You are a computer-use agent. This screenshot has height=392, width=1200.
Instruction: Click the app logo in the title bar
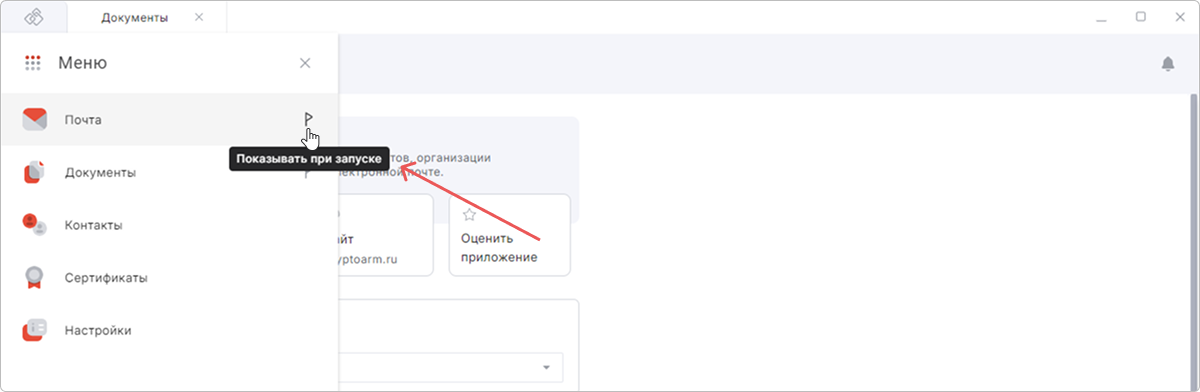[x=35, y=18]
